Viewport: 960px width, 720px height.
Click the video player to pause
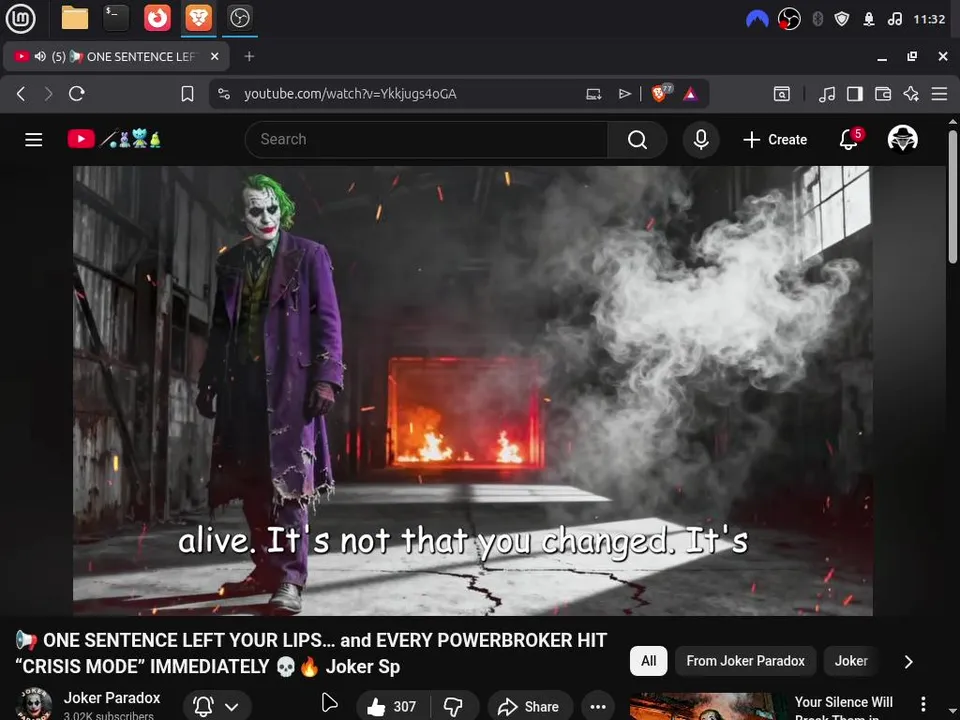coord(473,391)
